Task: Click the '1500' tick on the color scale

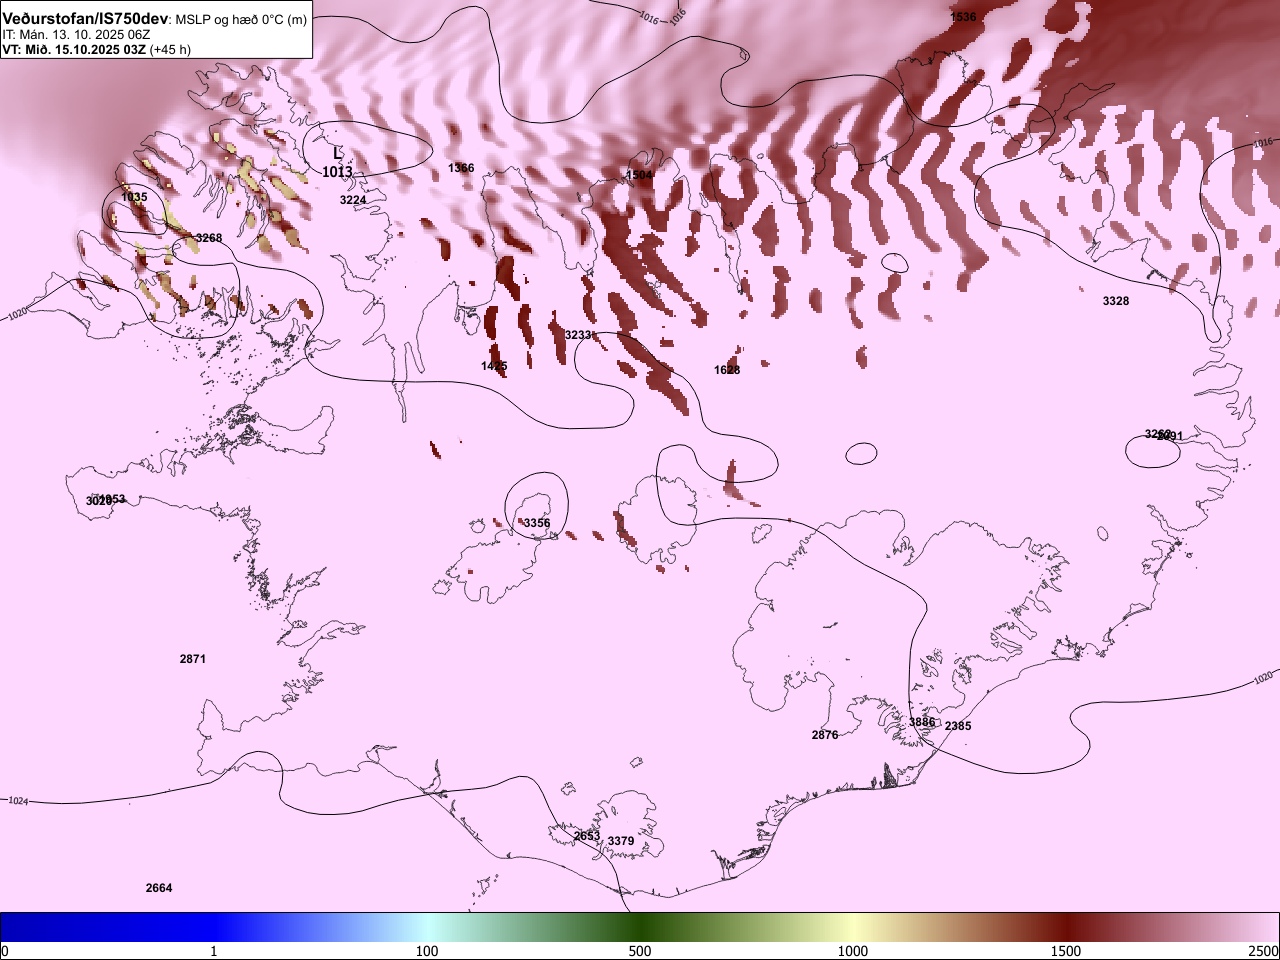Action: click(x=1066, y=950)
